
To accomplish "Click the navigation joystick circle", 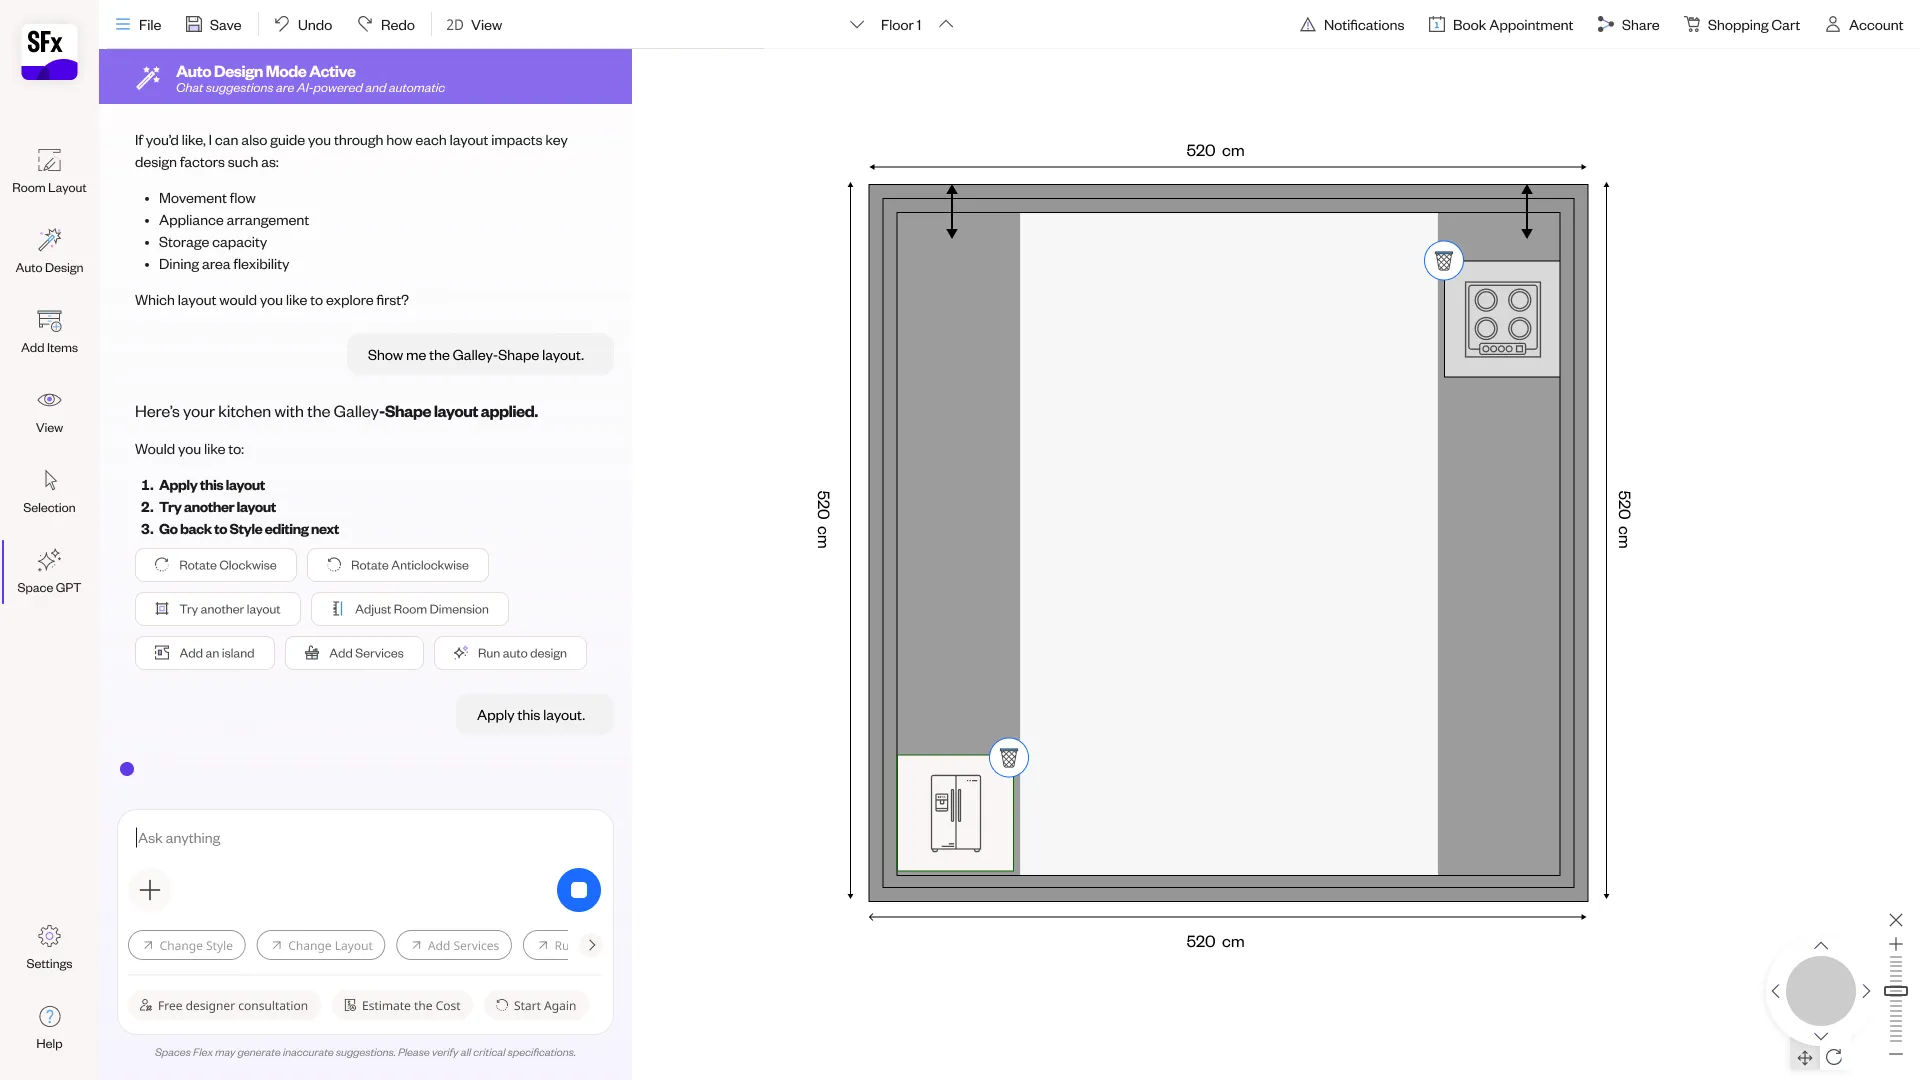I will [x=1820, y=991].
